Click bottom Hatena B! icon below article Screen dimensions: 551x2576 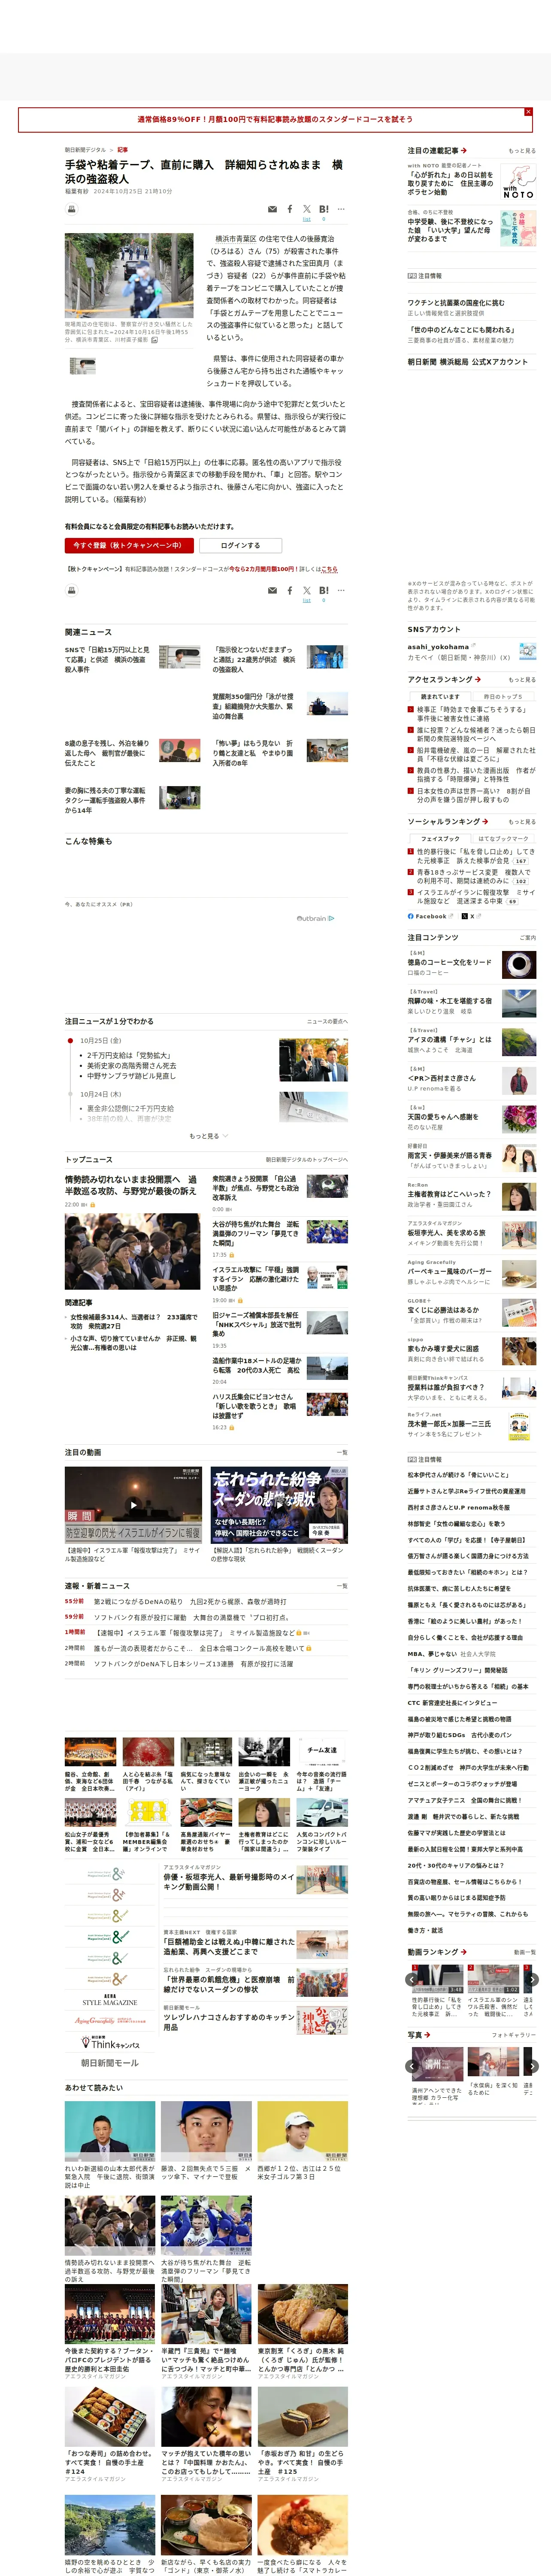point(324,591)
